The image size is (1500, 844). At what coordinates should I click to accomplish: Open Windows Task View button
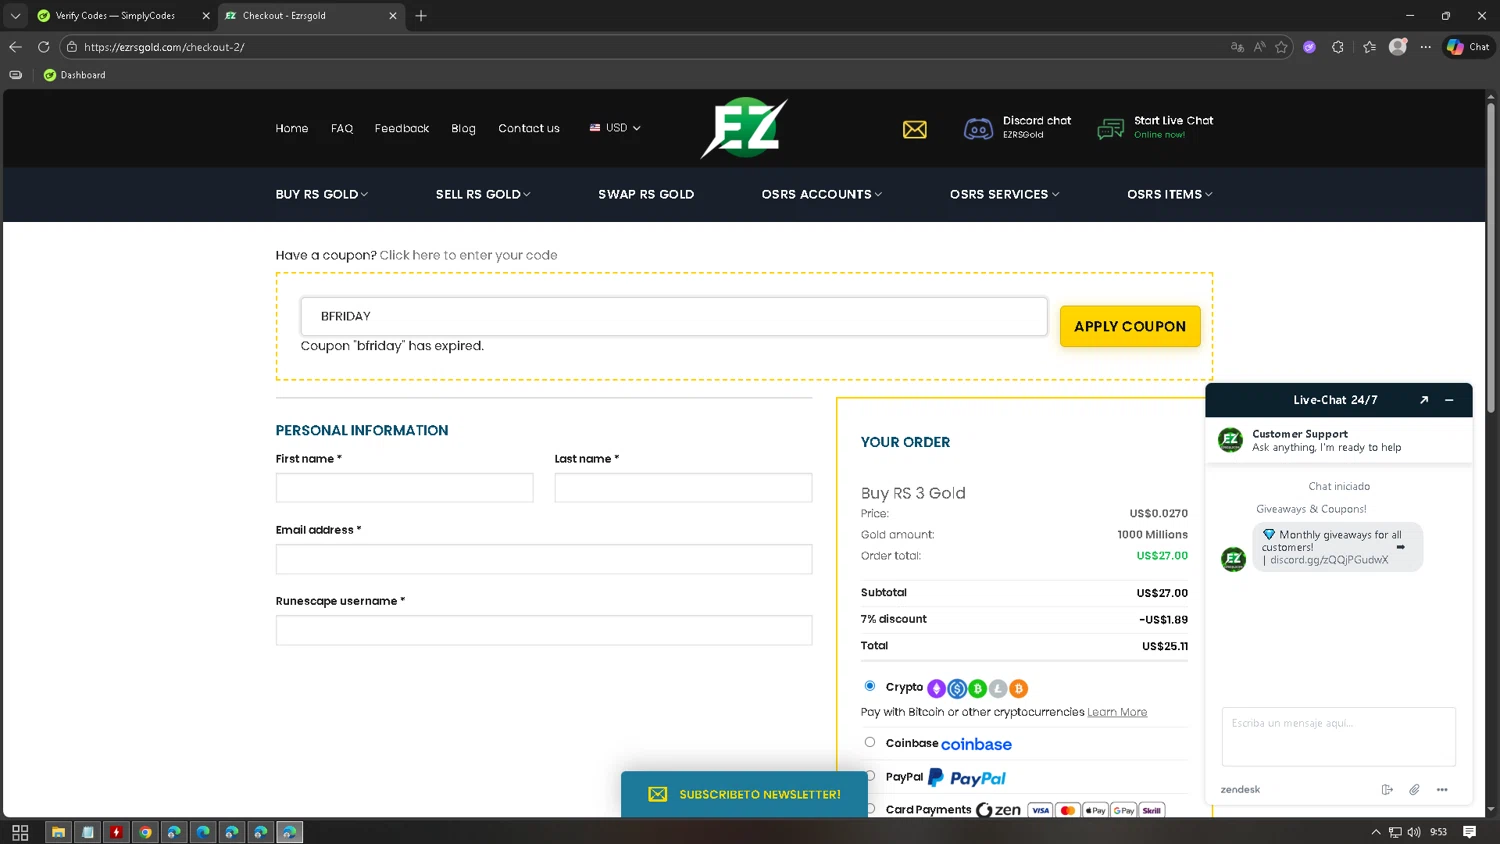click(x=20, y=832)
